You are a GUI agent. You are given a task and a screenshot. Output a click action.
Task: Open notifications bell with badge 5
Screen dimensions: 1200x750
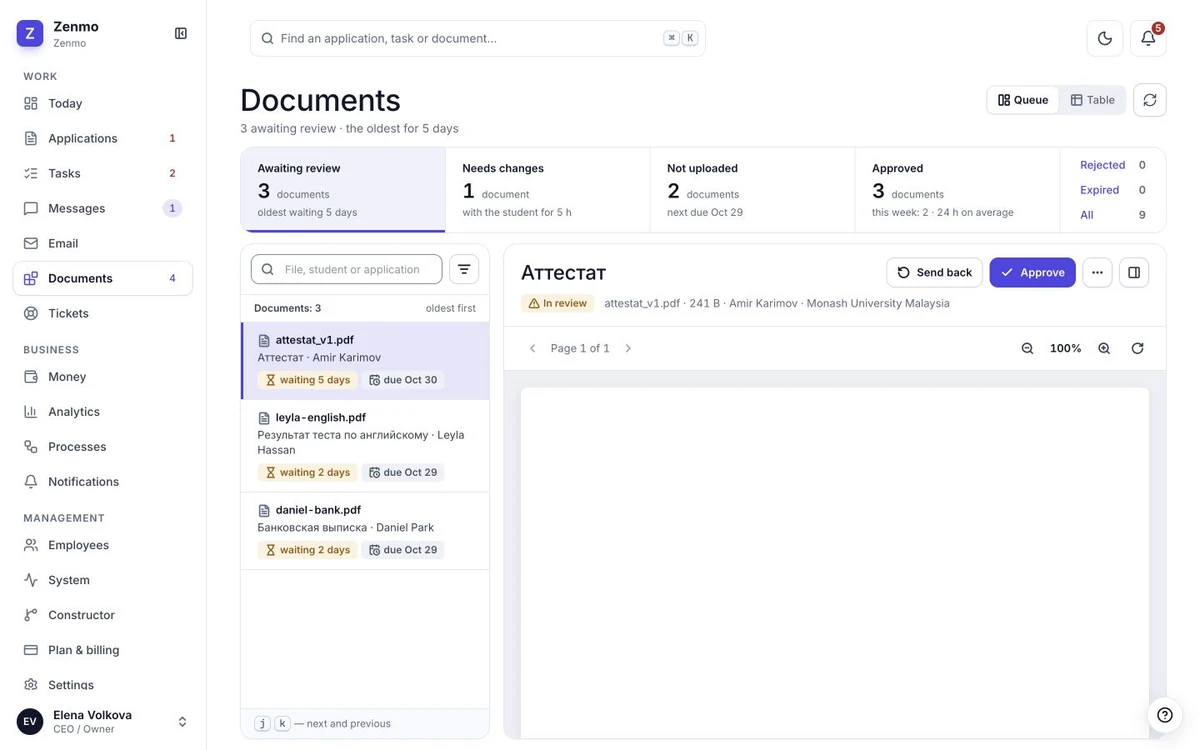[1148, 38]
